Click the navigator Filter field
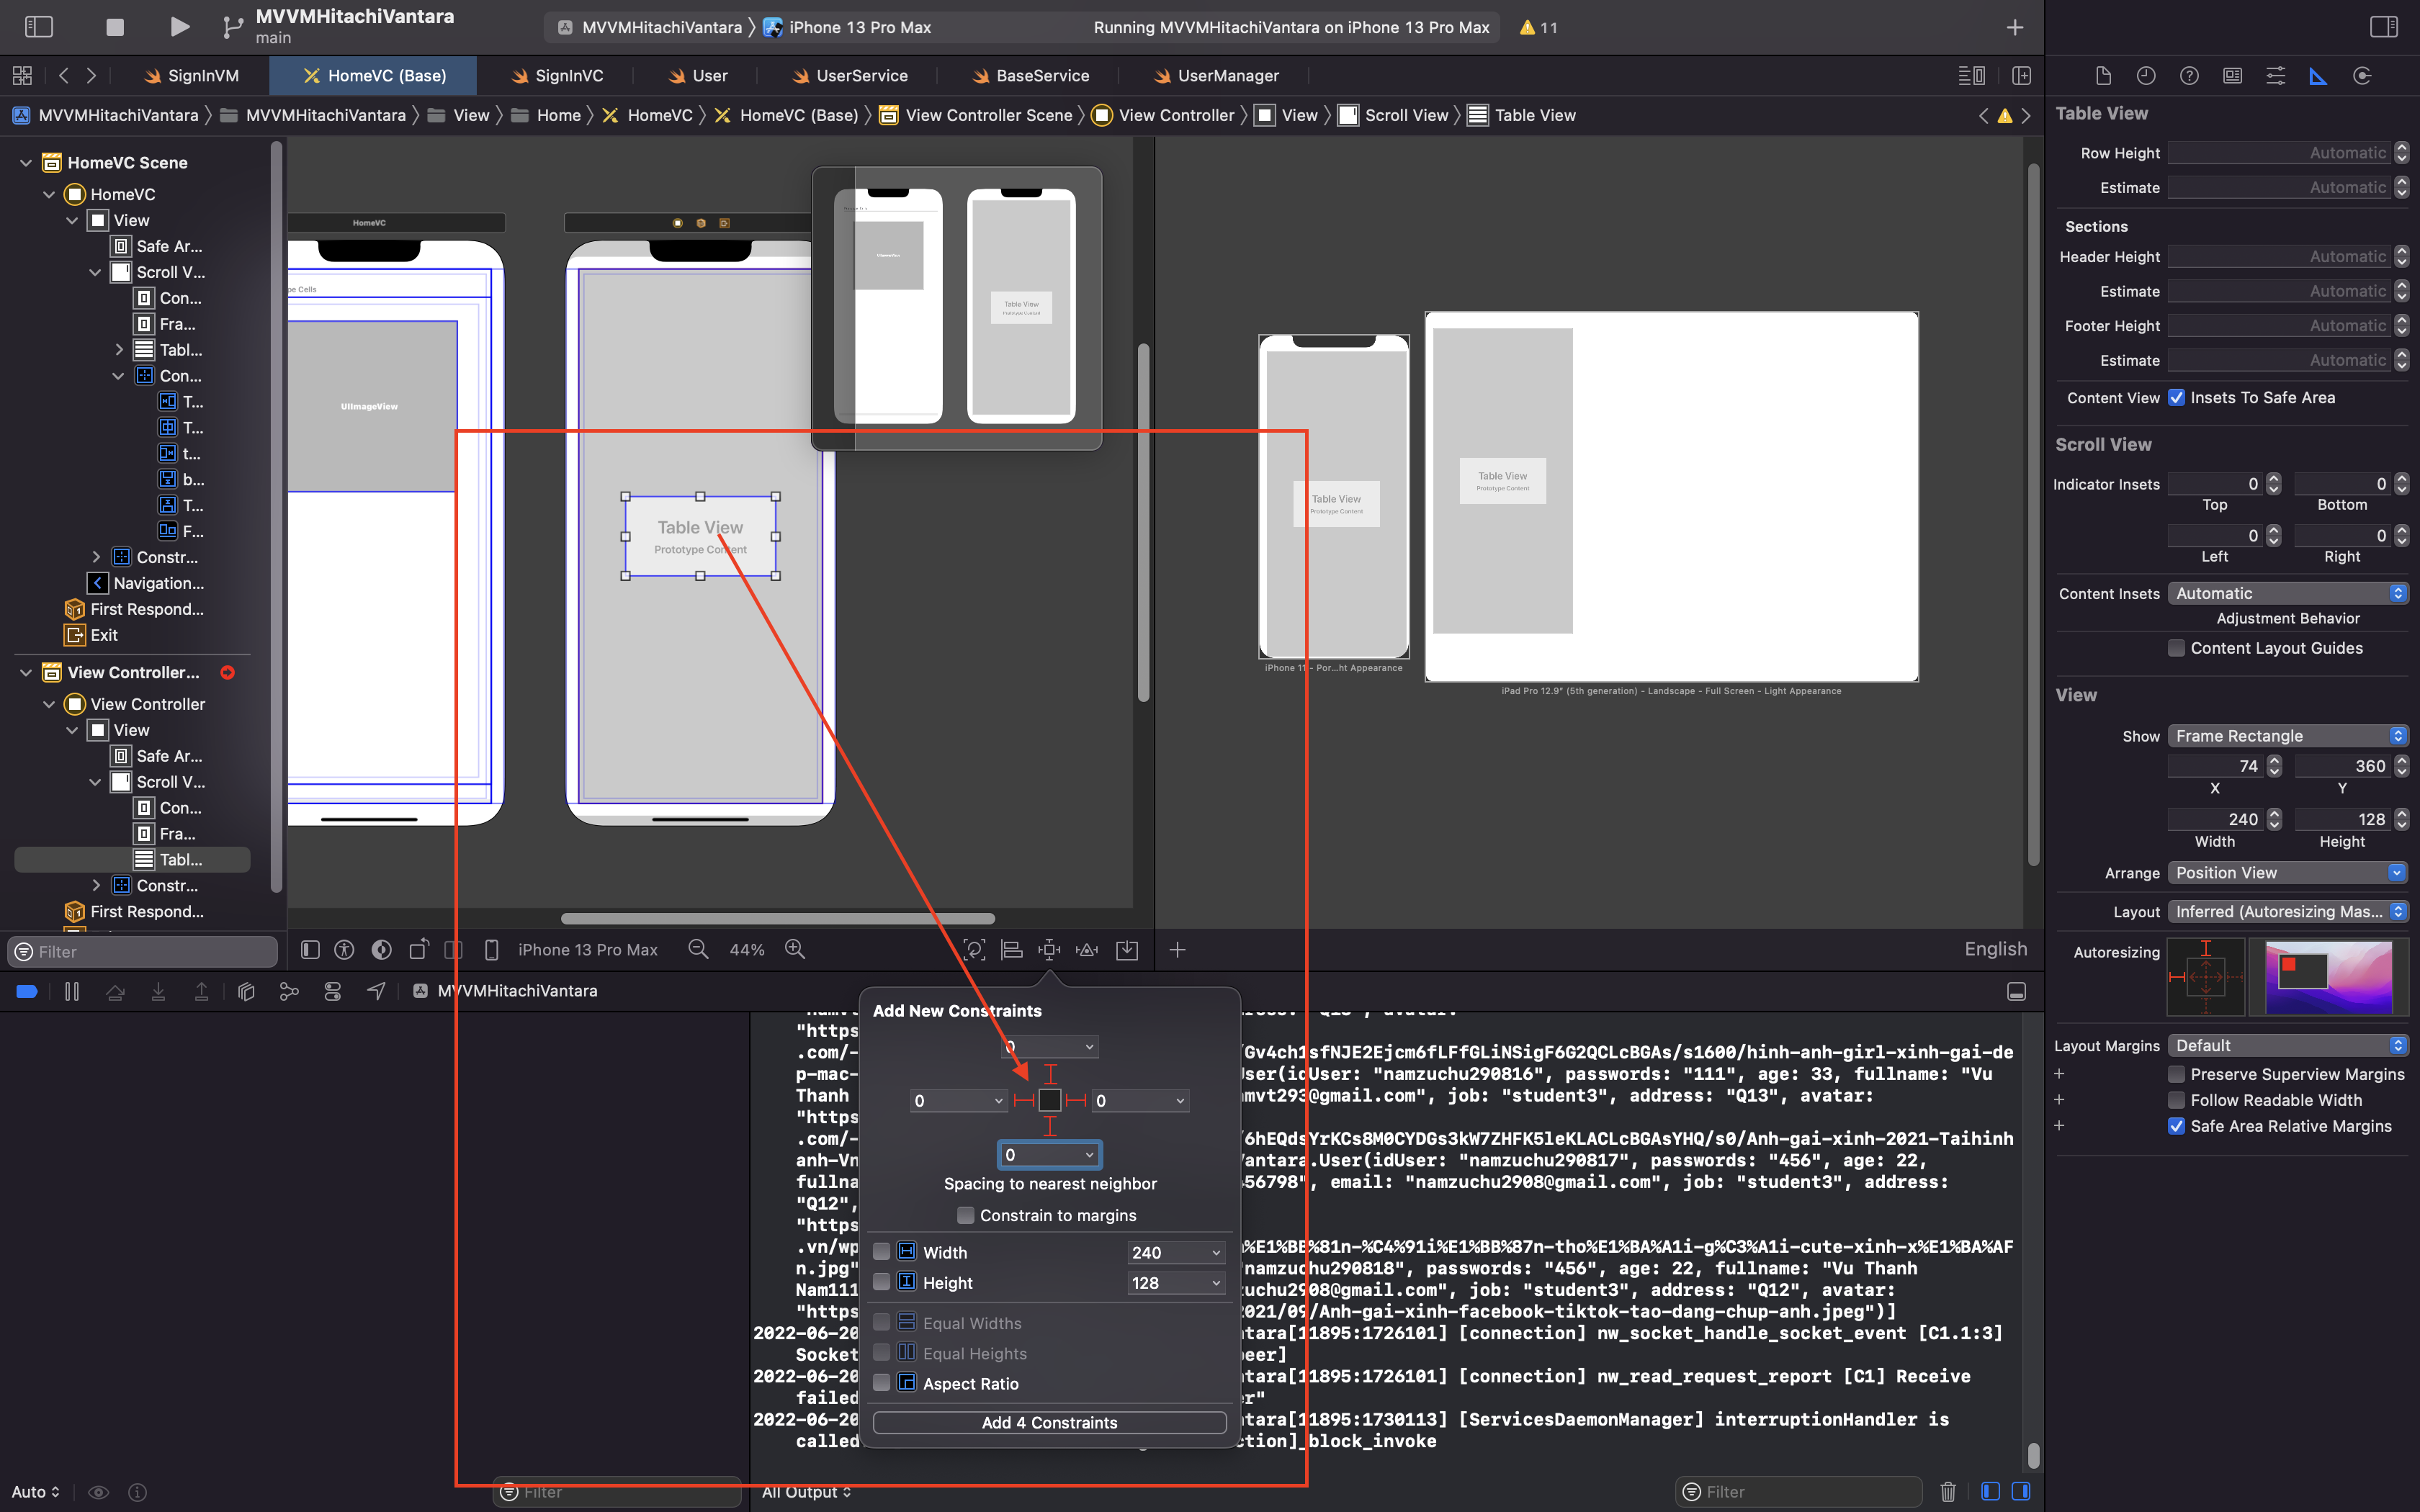The image size is (2420, 1512). point(142,951)
